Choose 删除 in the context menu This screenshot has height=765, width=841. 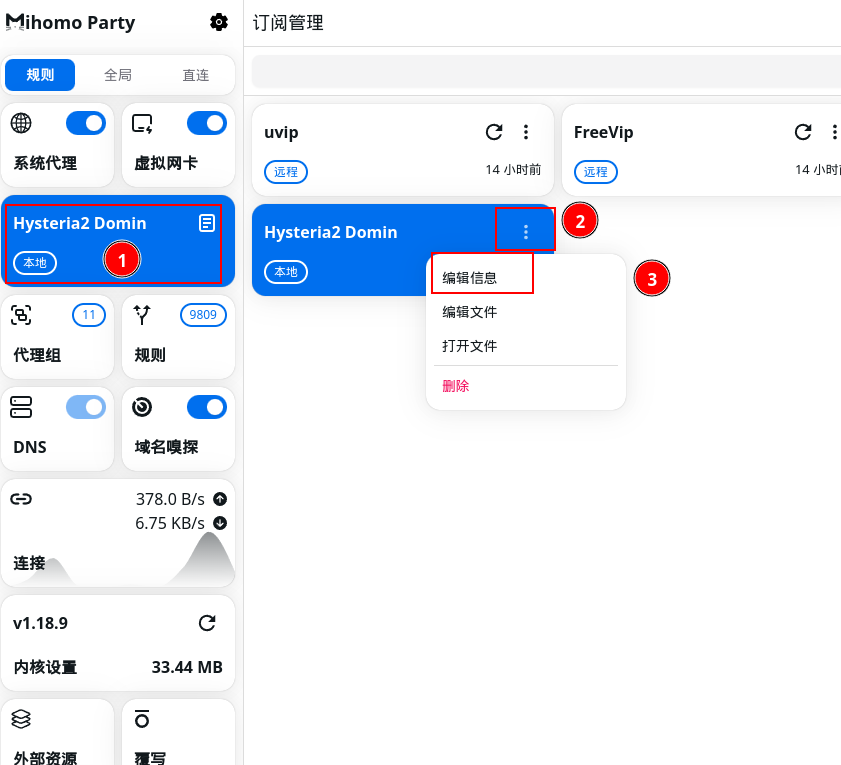tap(456, 386)
